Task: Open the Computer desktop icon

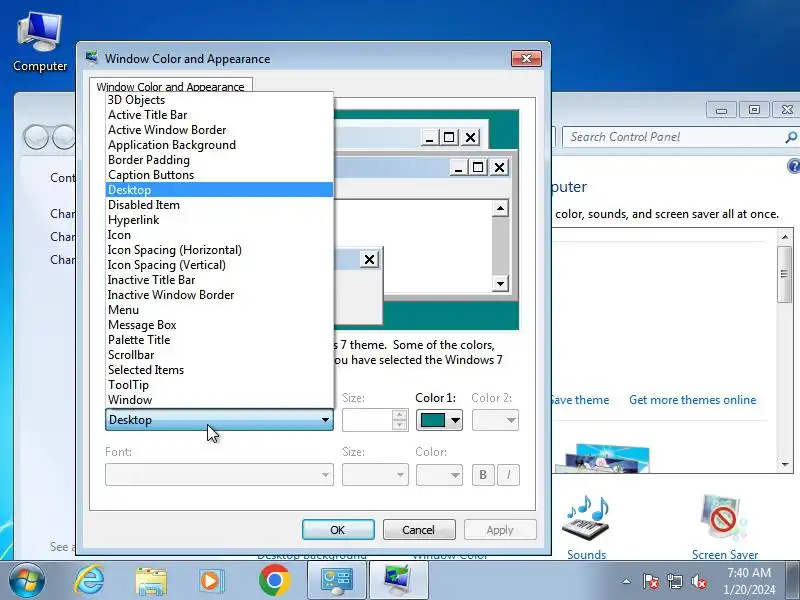Action: (x=40, y=43)
